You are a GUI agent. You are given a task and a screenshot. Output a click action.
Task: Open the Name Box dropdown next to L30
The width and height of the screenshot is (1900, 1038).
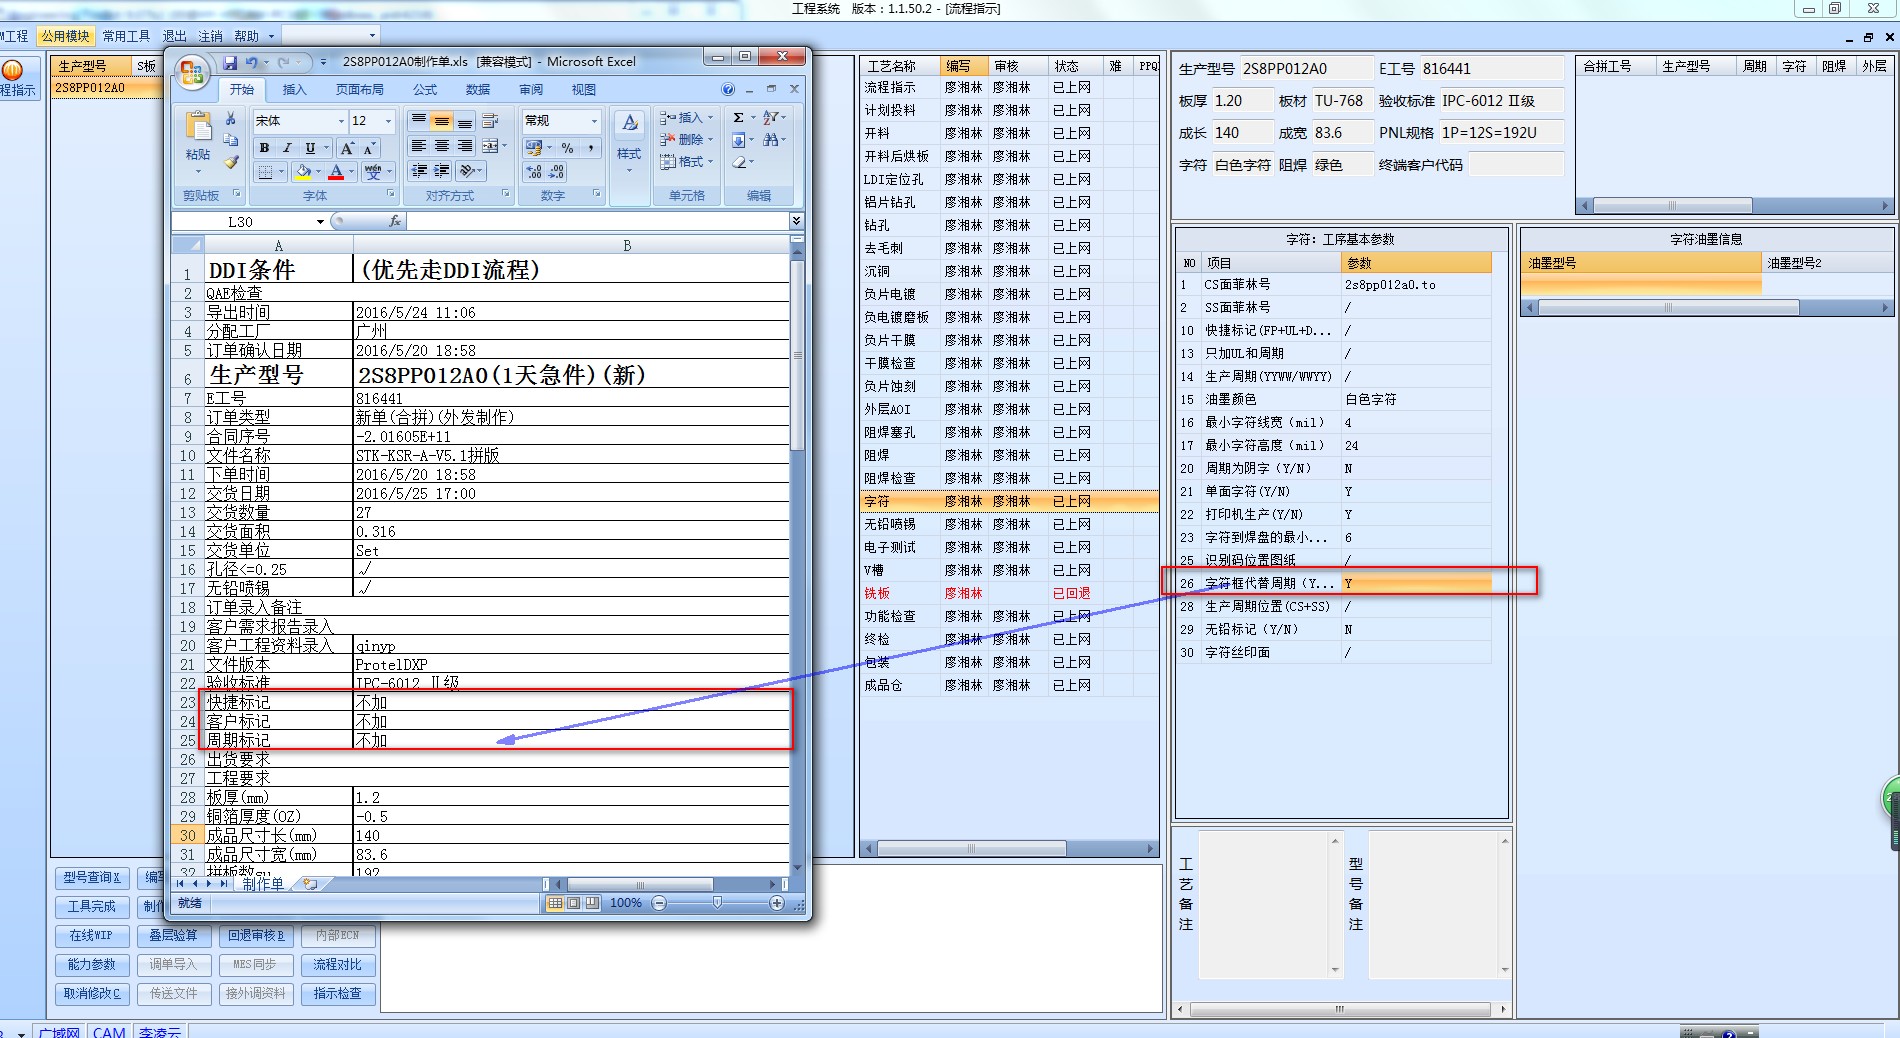(x=320, y=222)
